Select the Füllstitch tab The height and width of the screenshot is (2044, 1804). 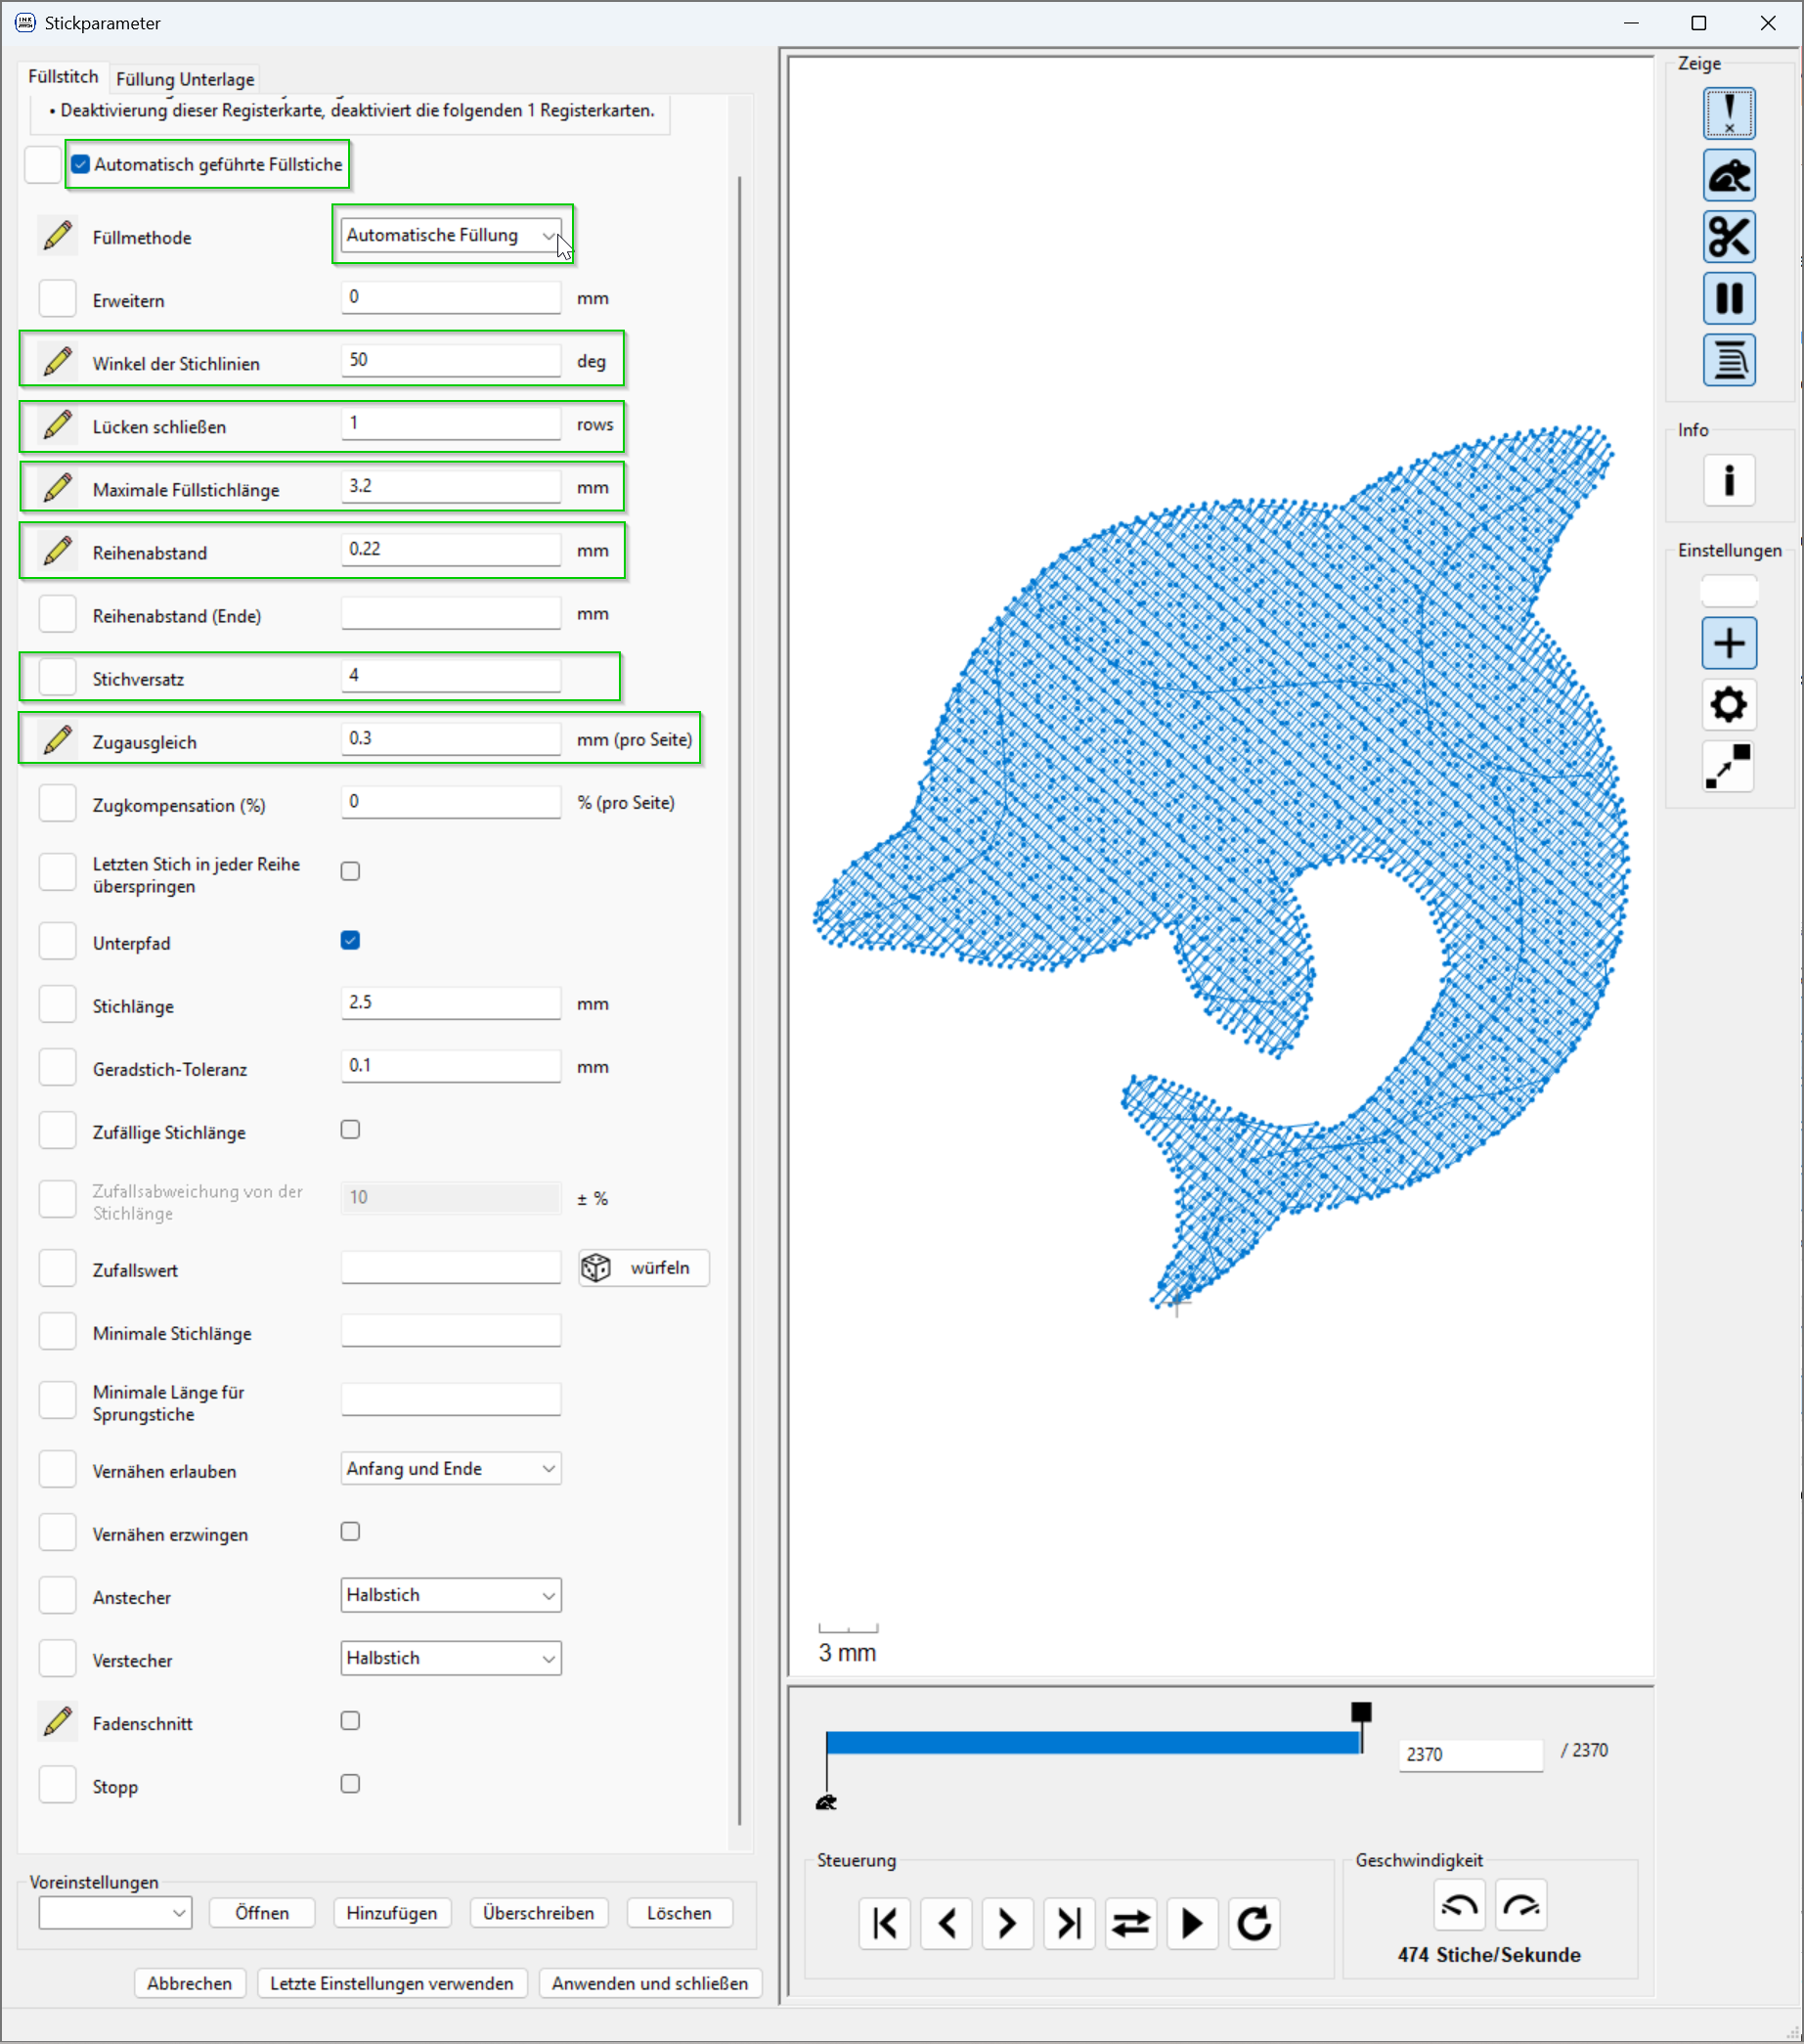pyautogui.click(x=63, y=77)
